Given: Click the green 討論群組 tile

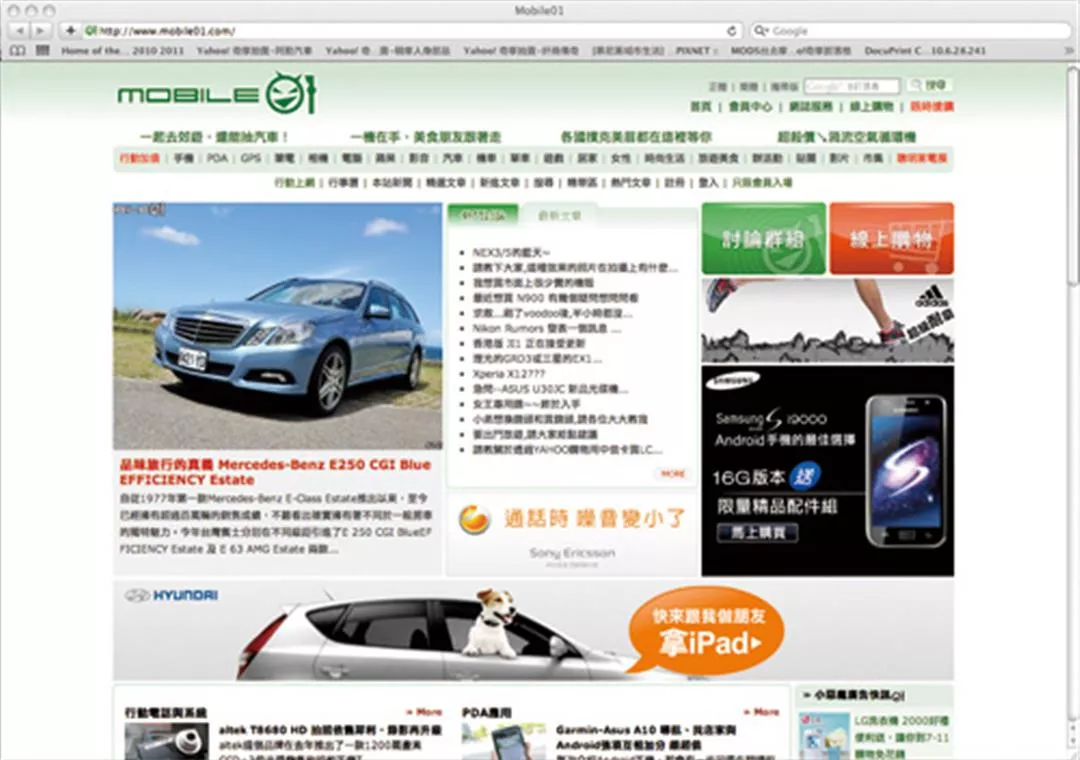Looking at the screenshot, I should point(763,239).
